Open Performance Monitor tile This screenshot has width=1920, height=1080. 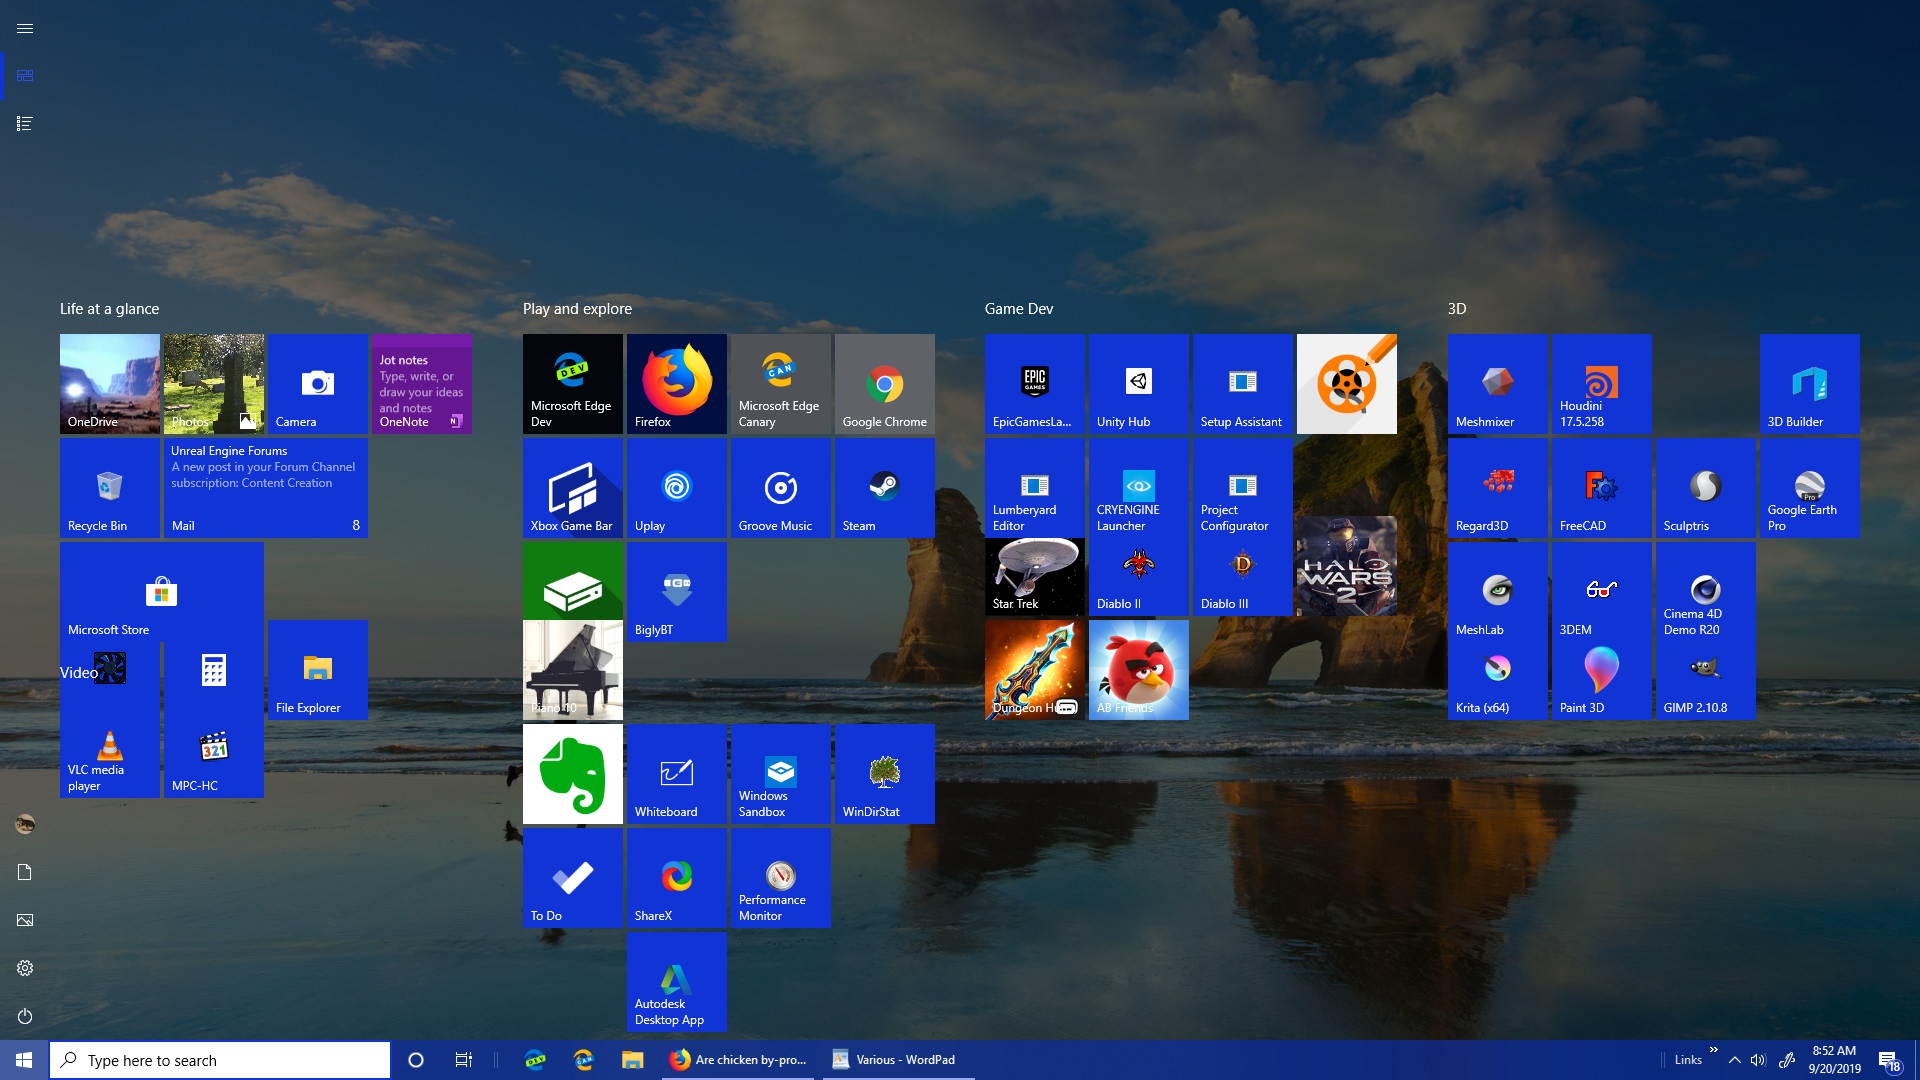780,878
